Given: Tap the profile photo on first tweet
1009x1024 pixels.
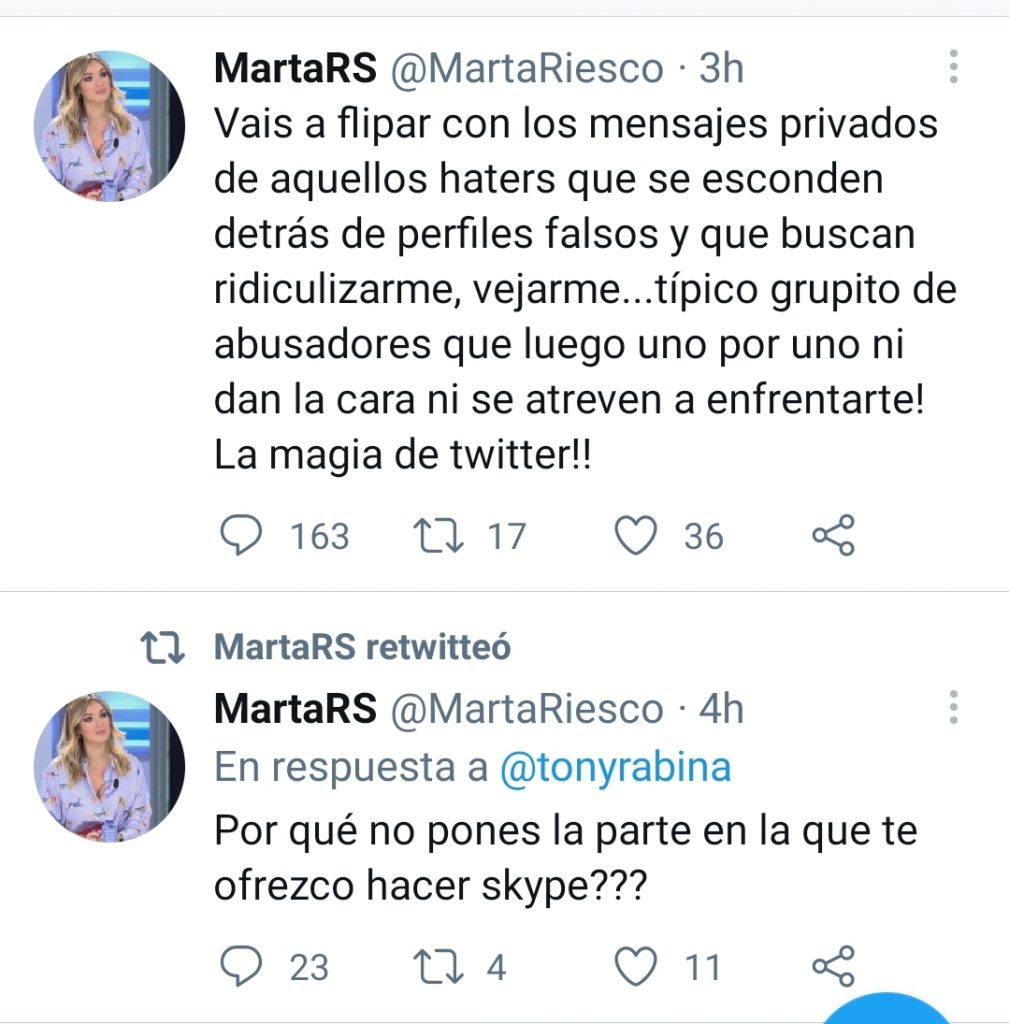Looking at the screenshot, I should (109, 126).
